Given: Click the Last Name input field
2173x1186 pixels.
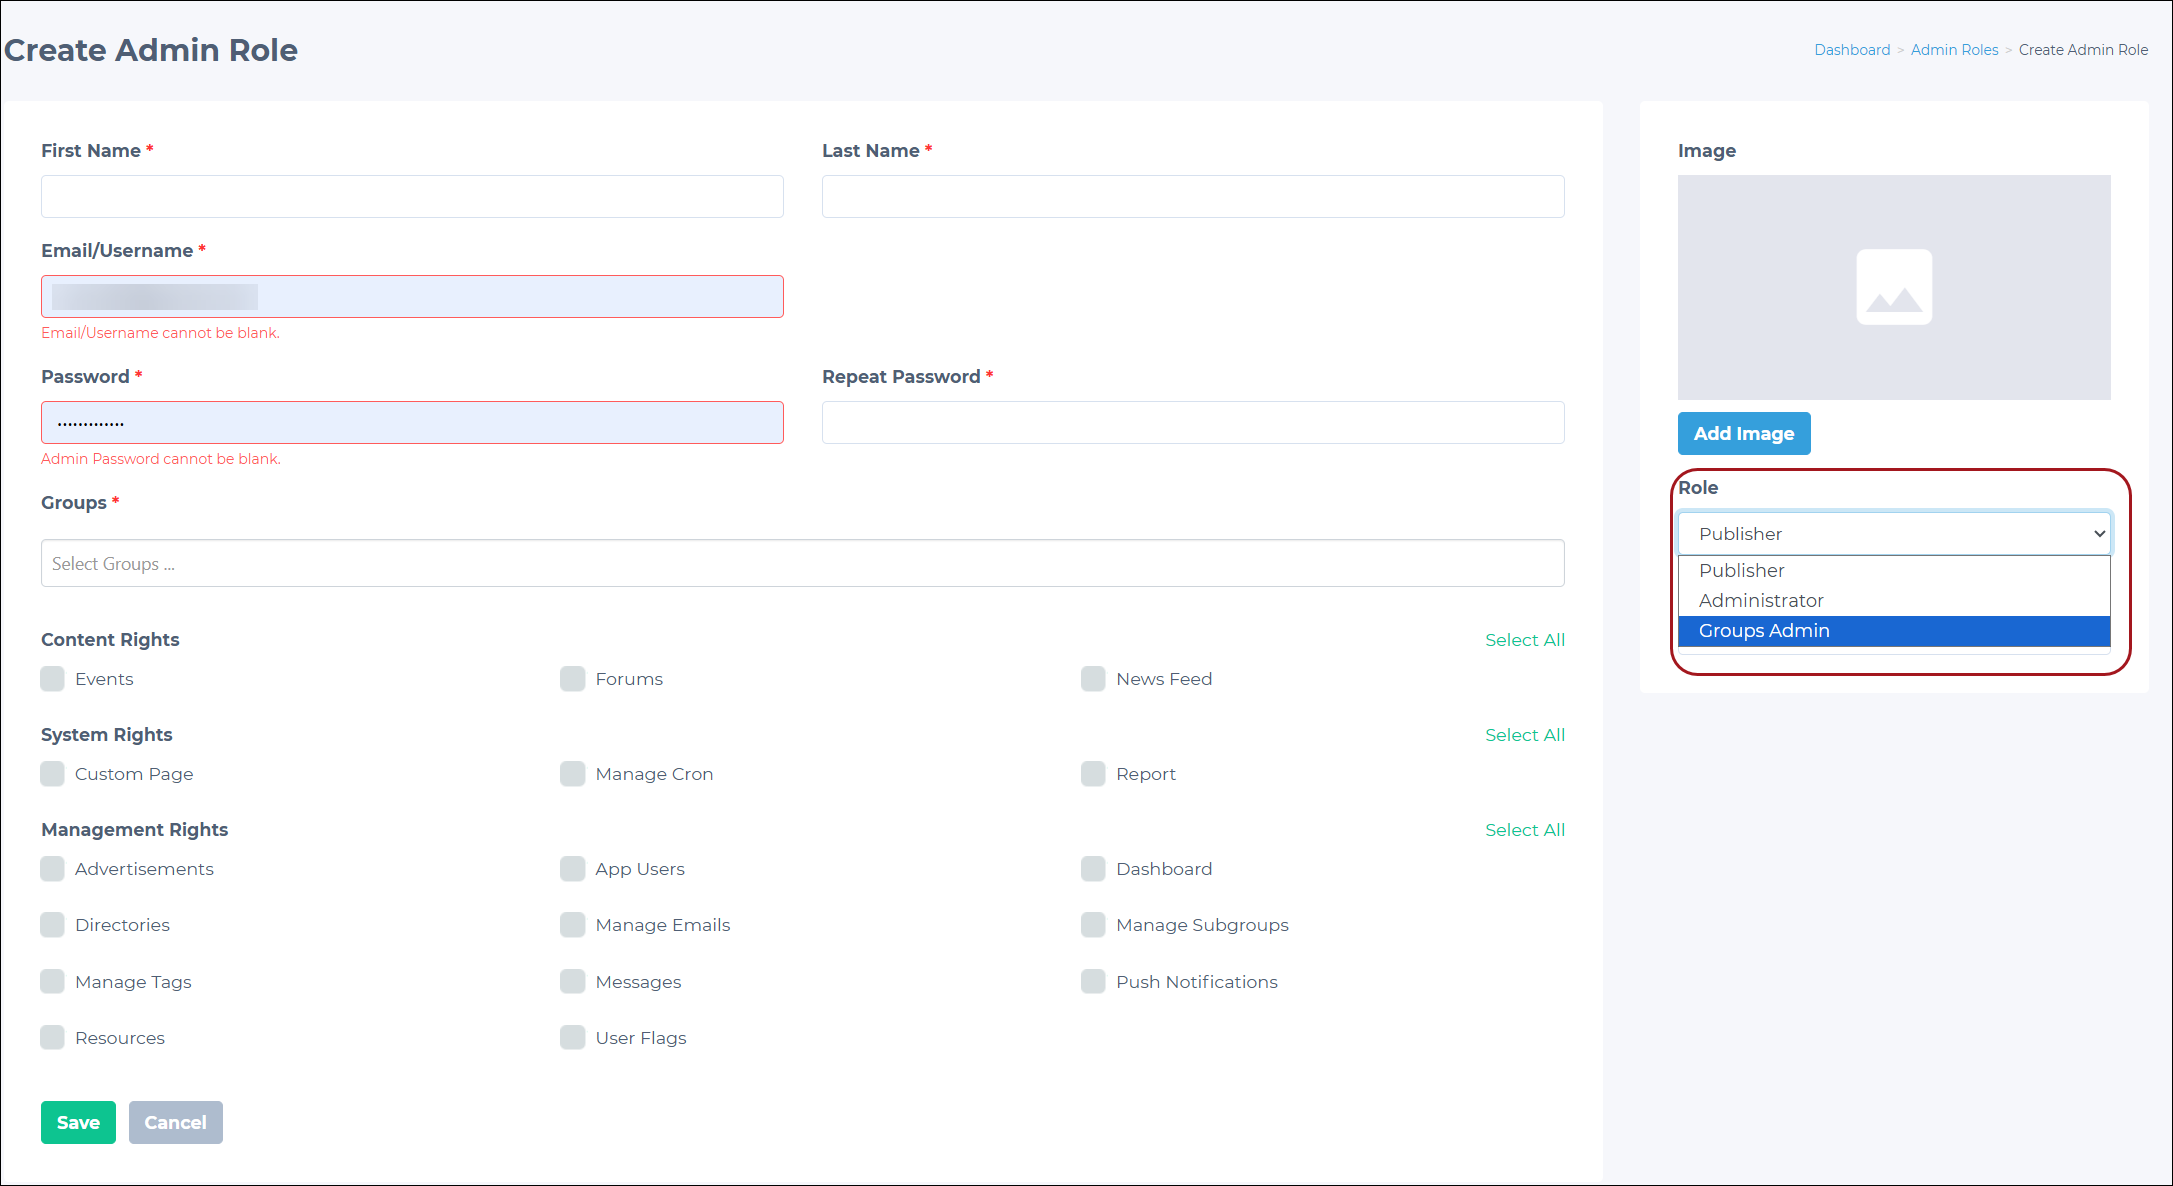Looking at the screenshot, I should 1193,197.
